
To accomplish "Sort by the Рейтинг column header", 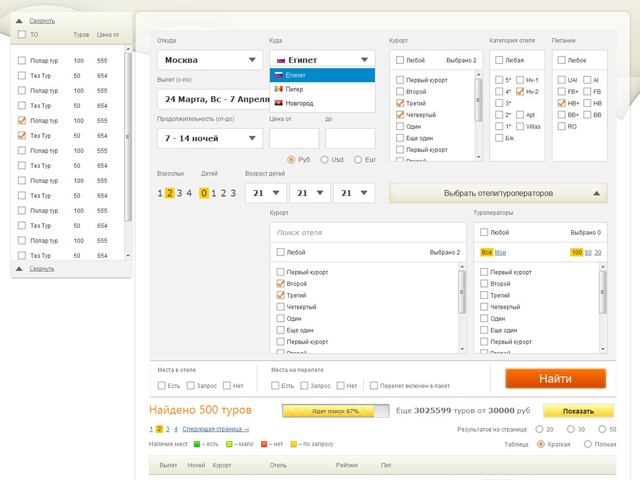I will [x=347, y=465].
